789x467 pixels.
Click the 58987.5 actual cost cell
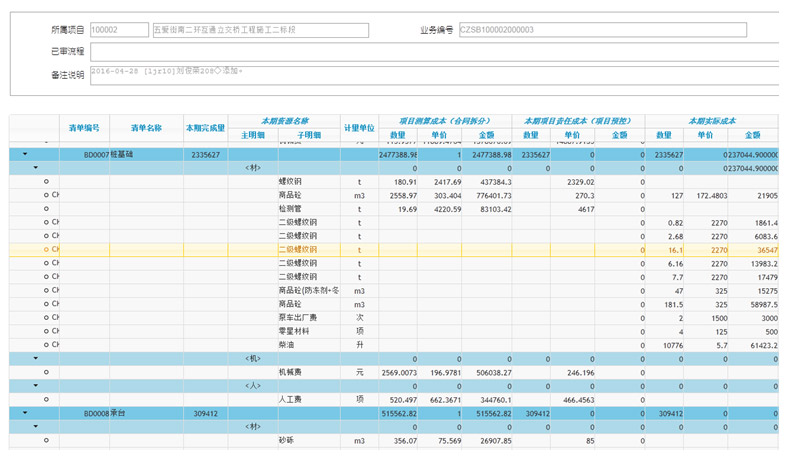point(753,304)
